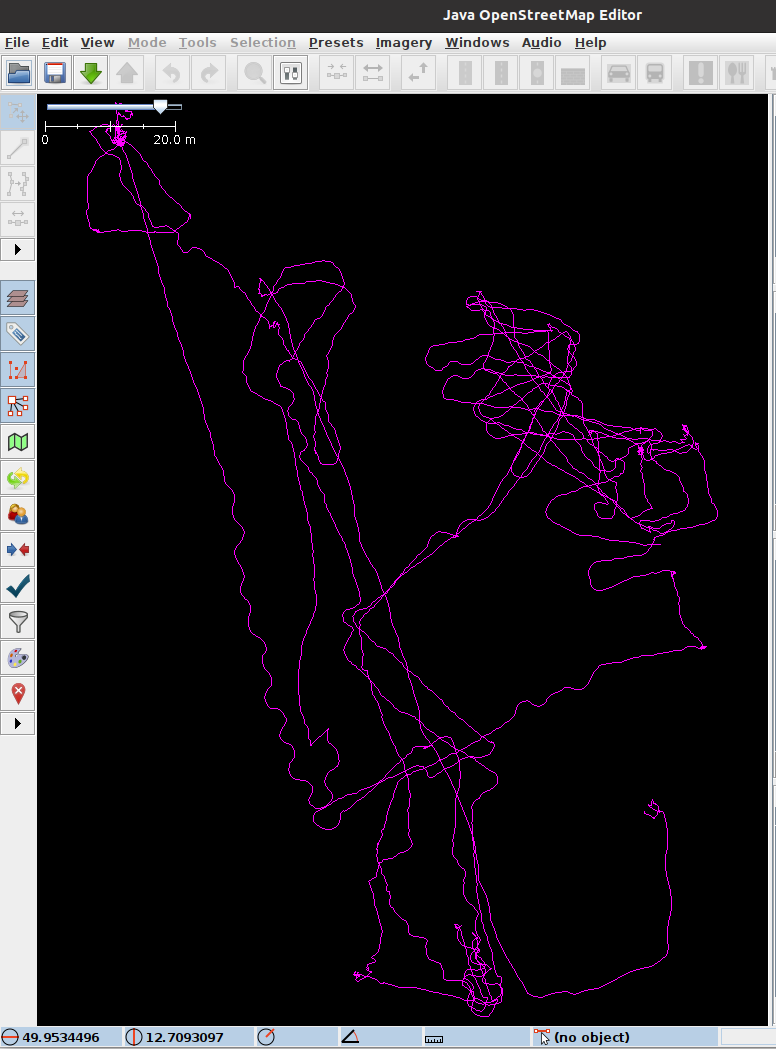Image resolution: width=776 pixels, height=1049 pixels.
Task: Toggle the Validation checkmark panel
Action: 18,586
